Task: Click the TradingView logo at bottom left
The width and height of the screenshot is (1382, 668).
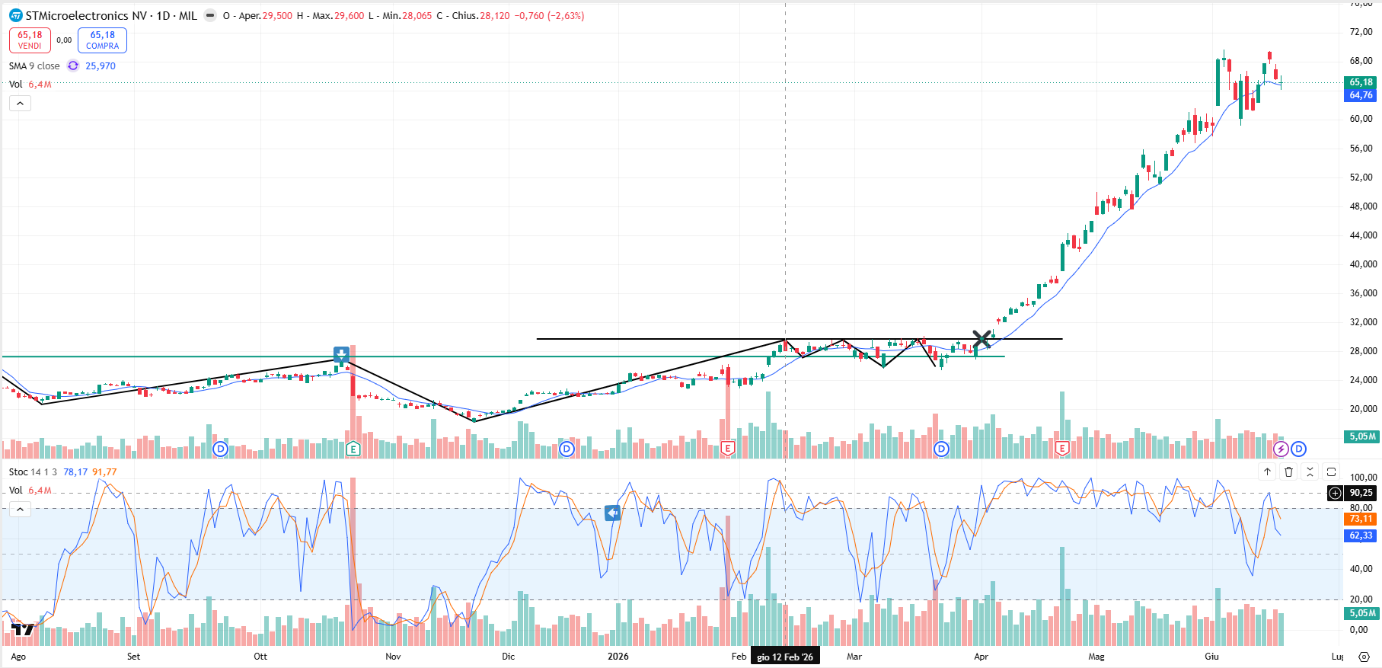Action: pyautogui.click(x=22, y=630)
